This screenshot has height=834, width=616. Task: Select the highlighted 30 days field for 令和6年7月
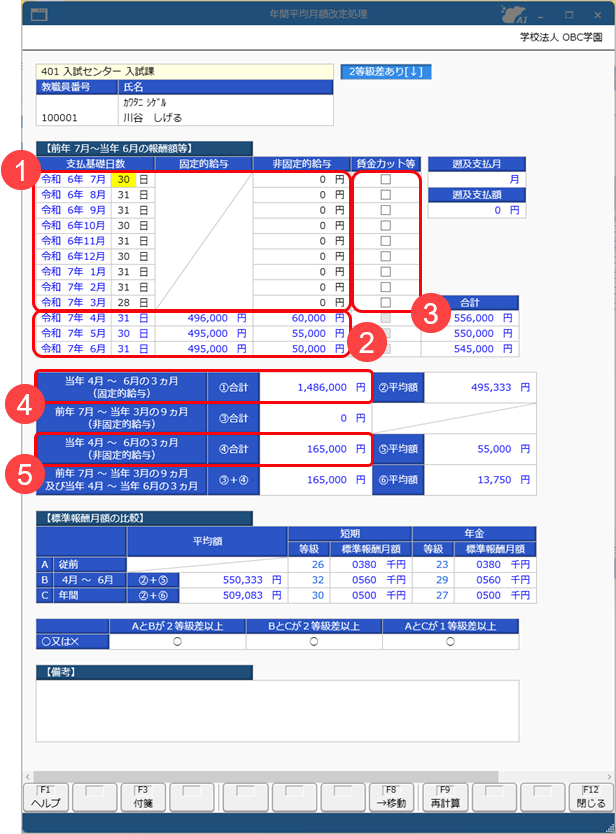[x=123, y=179]
